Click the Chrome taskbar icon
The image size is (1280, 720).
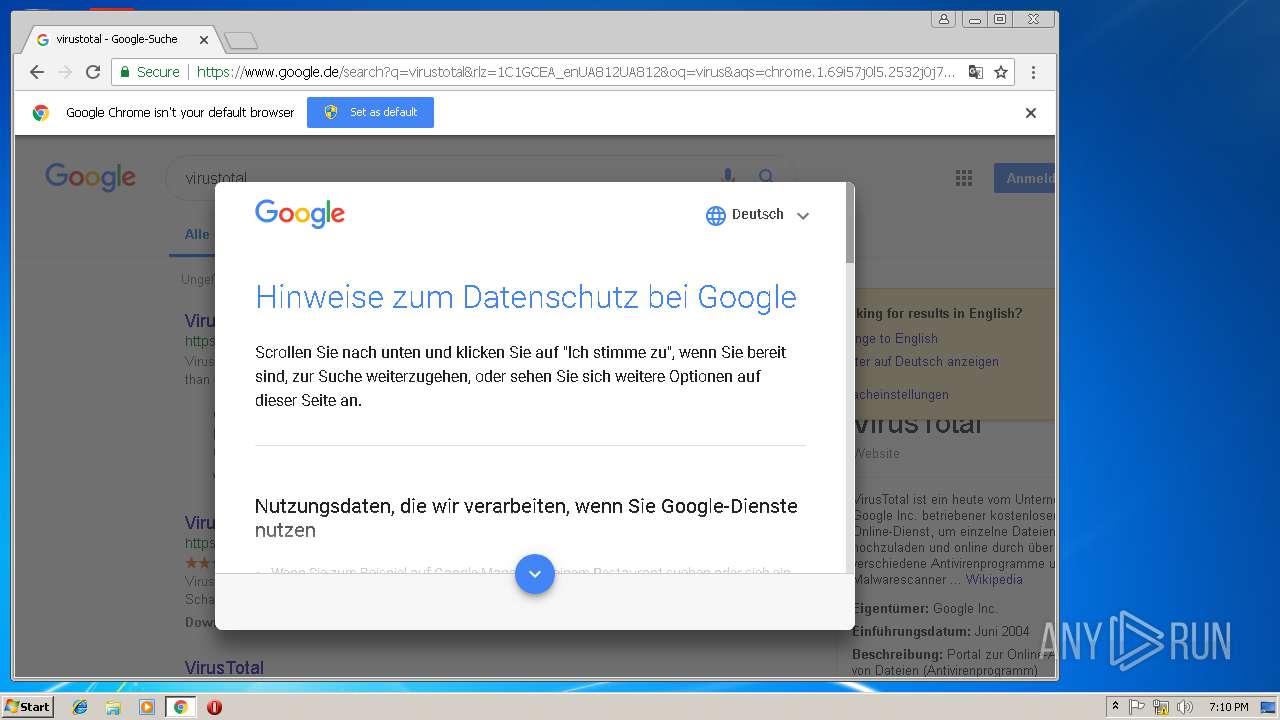click(180, 707)
